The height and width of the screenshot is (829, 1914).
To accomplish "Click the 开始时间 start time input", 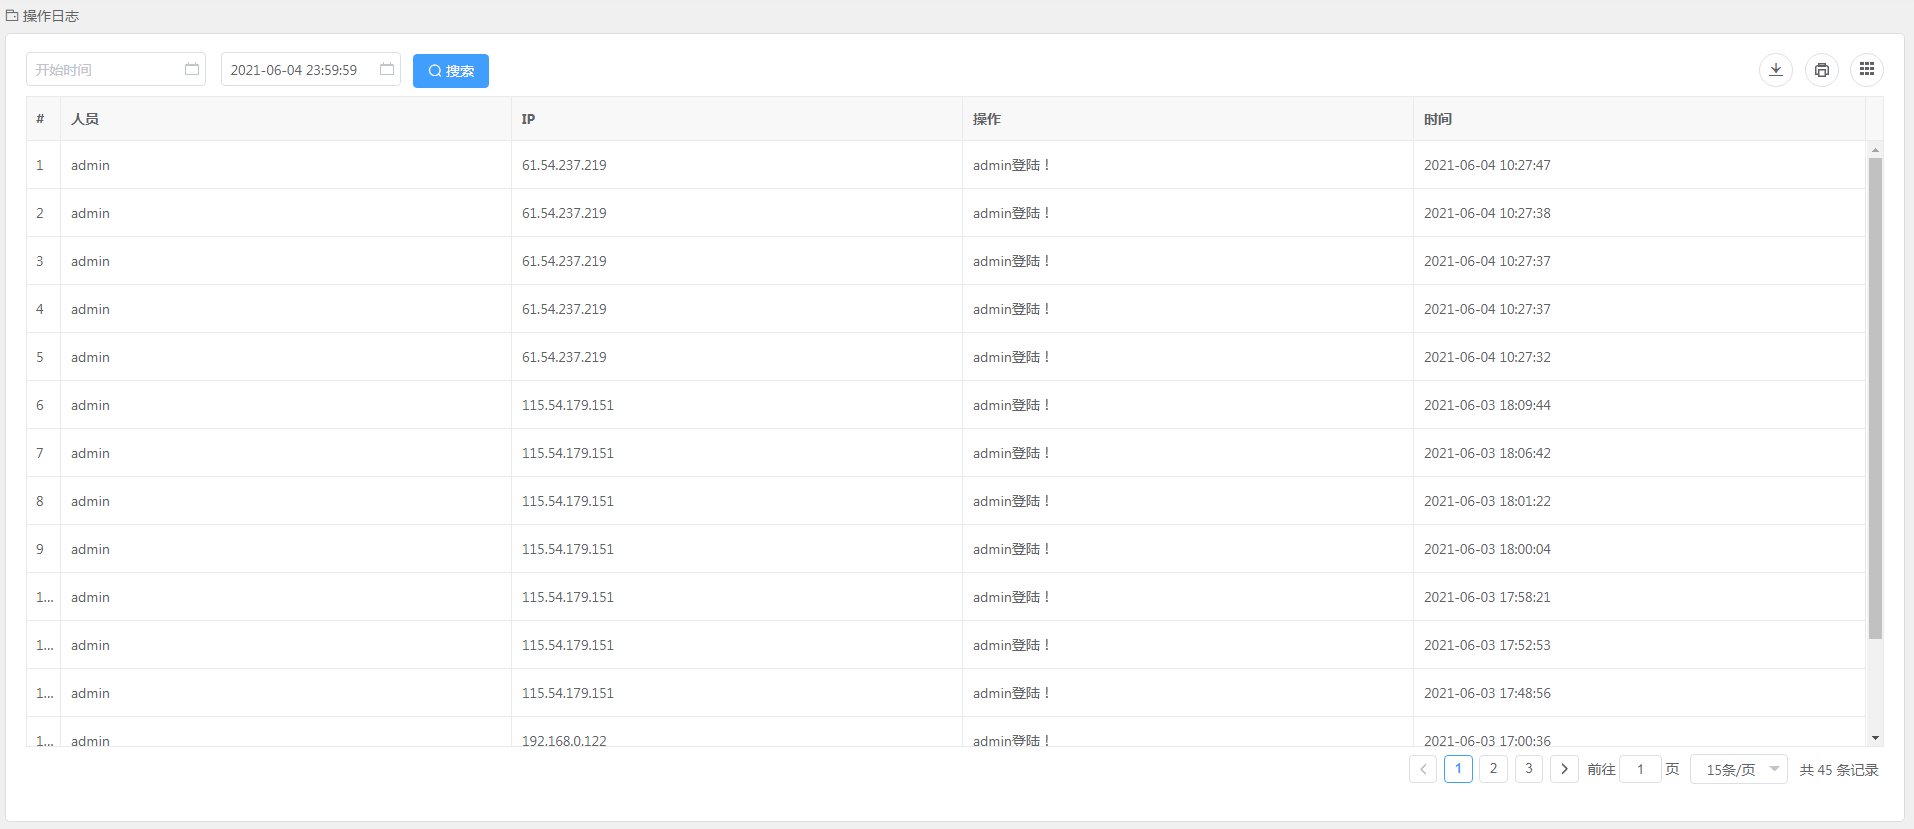I will (105, 70).
